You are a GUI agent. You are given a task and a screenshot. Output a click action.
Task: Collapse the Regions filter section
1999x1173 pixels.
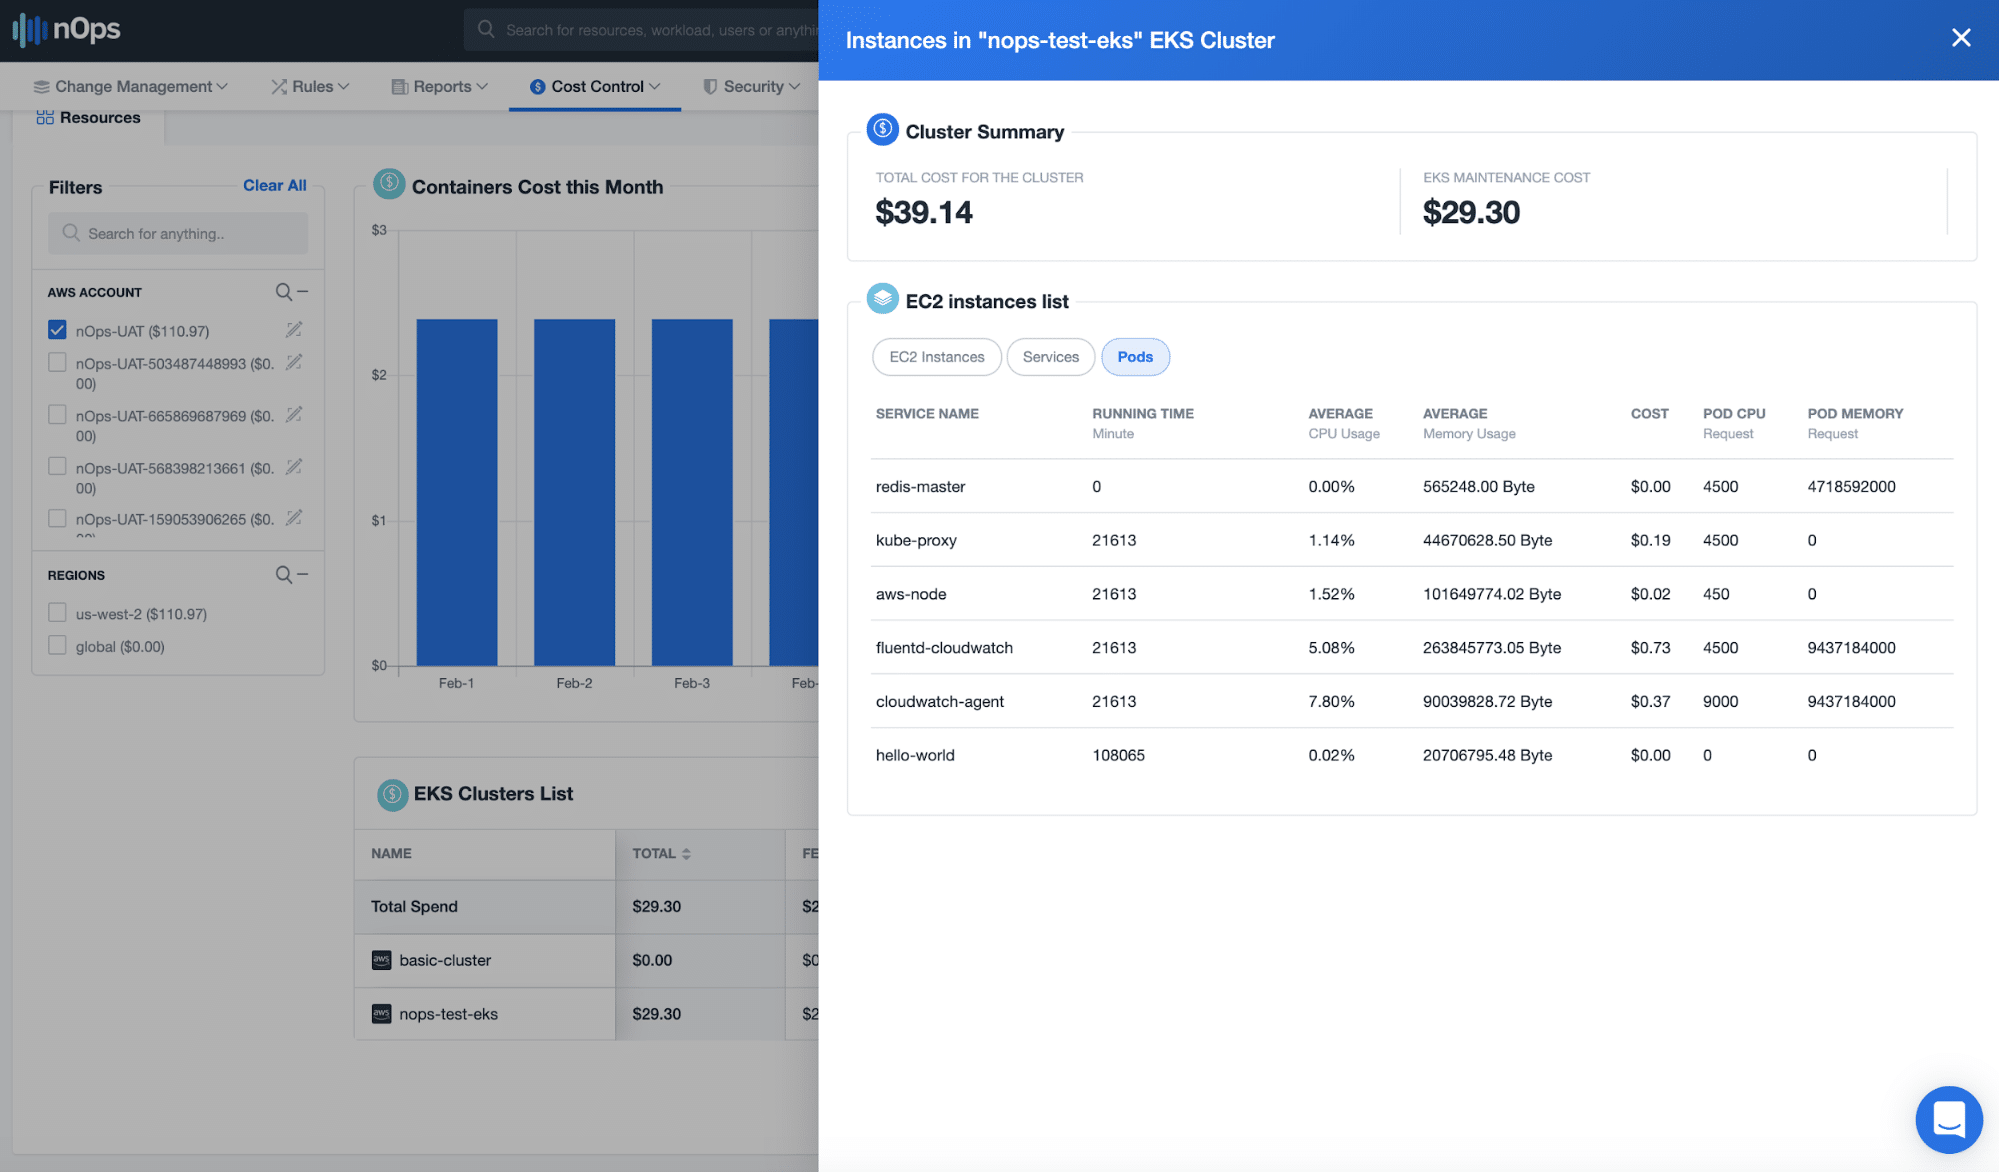303,575
